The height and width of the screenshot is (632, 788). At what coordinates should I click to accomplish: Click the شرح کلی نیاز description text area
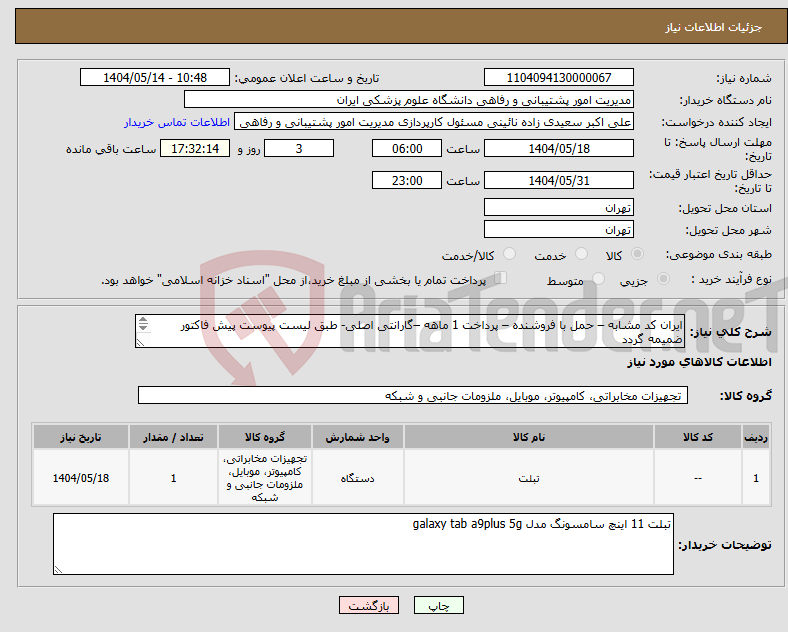[x=410, y=331]
